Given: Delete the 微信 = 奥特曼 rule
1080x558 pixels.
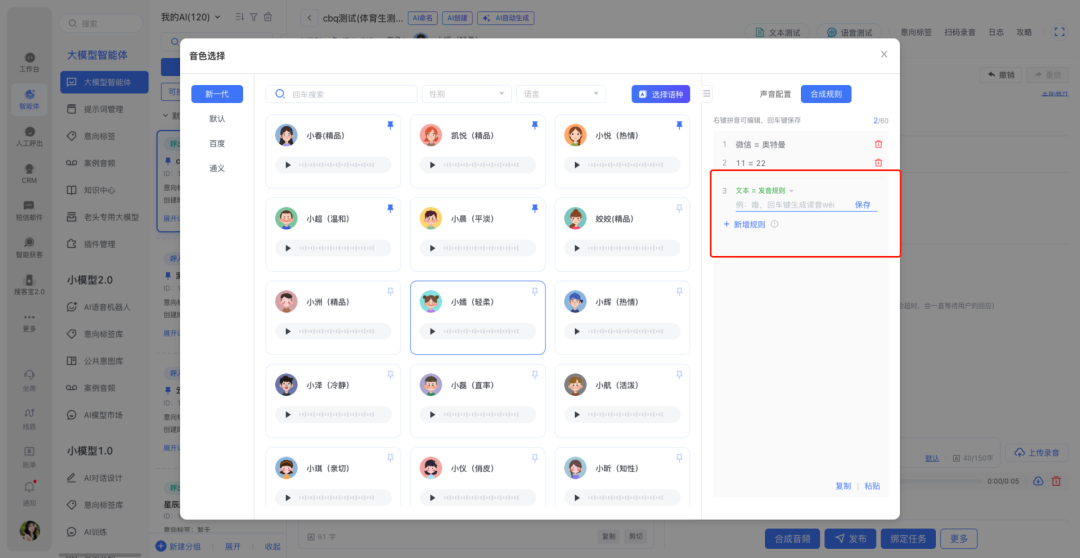Looking at the screenshot, I should pyautogui.click(x=878, y=144).
